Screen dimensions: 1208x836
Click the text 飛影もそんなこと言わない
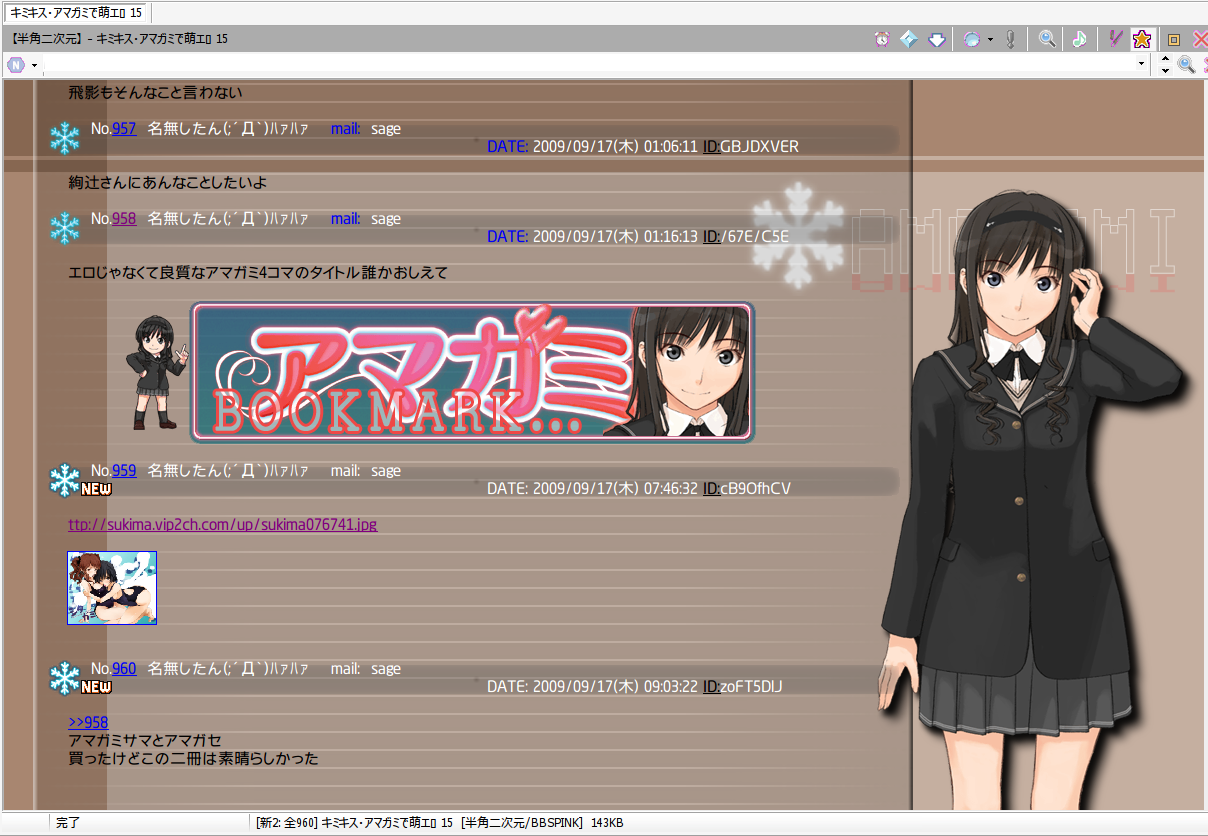(x=155, y=93)
